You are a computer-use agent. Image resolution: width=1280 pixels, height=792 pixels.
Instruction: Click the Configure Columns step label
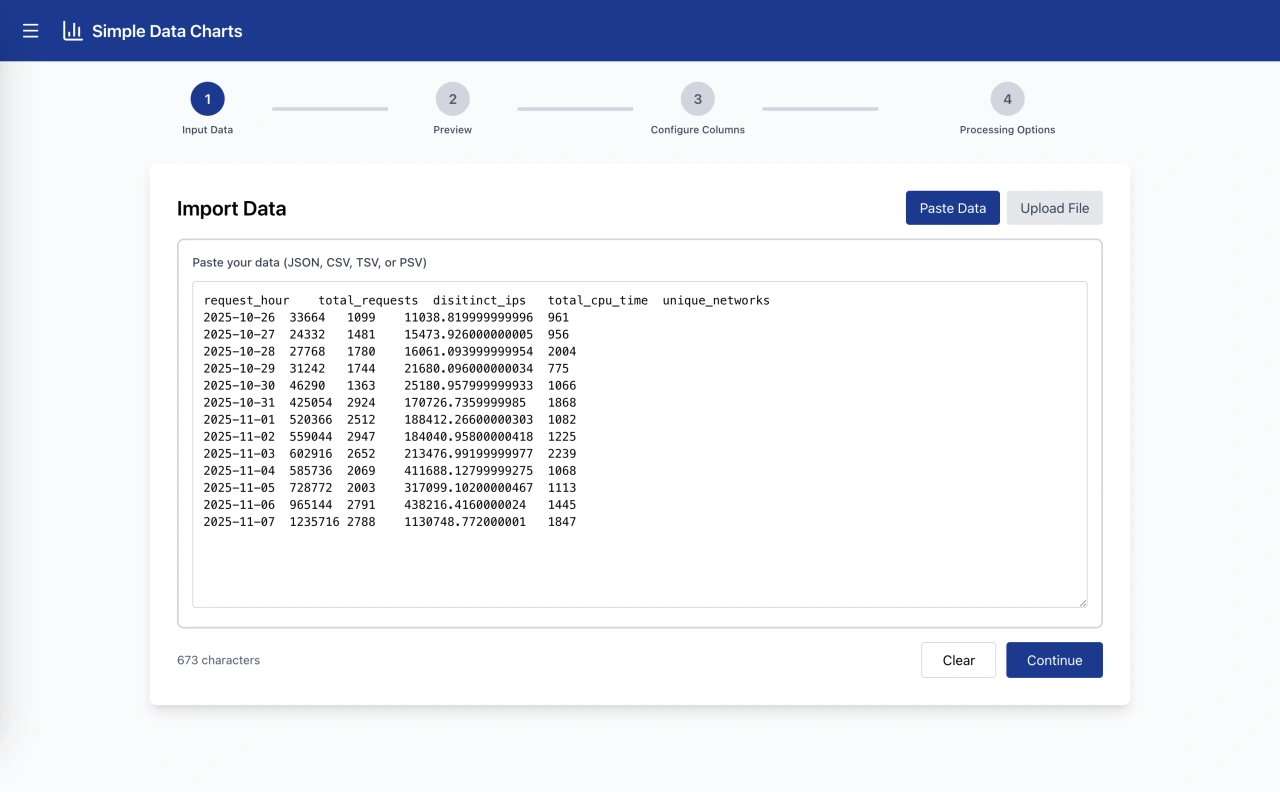pyautogui.click(x=697, y=129)
